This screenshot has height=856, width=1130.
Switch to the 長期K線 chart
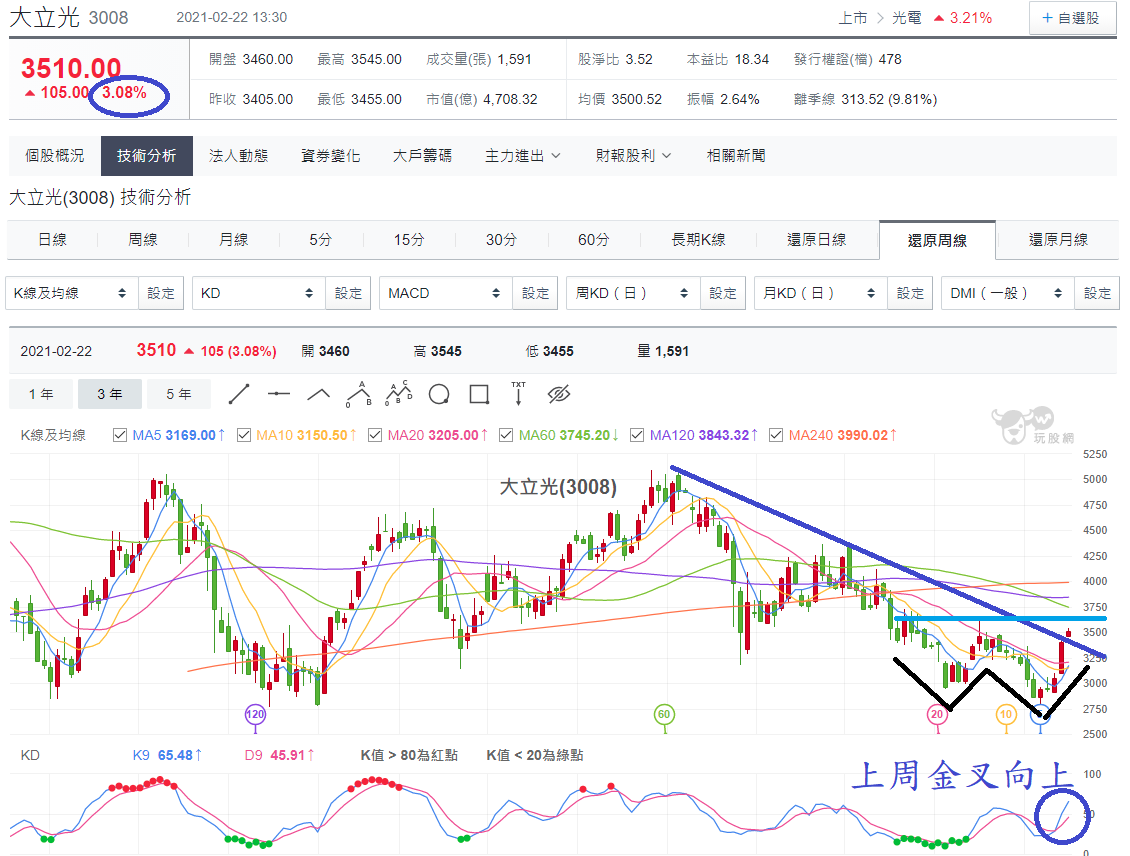(698, 240)
